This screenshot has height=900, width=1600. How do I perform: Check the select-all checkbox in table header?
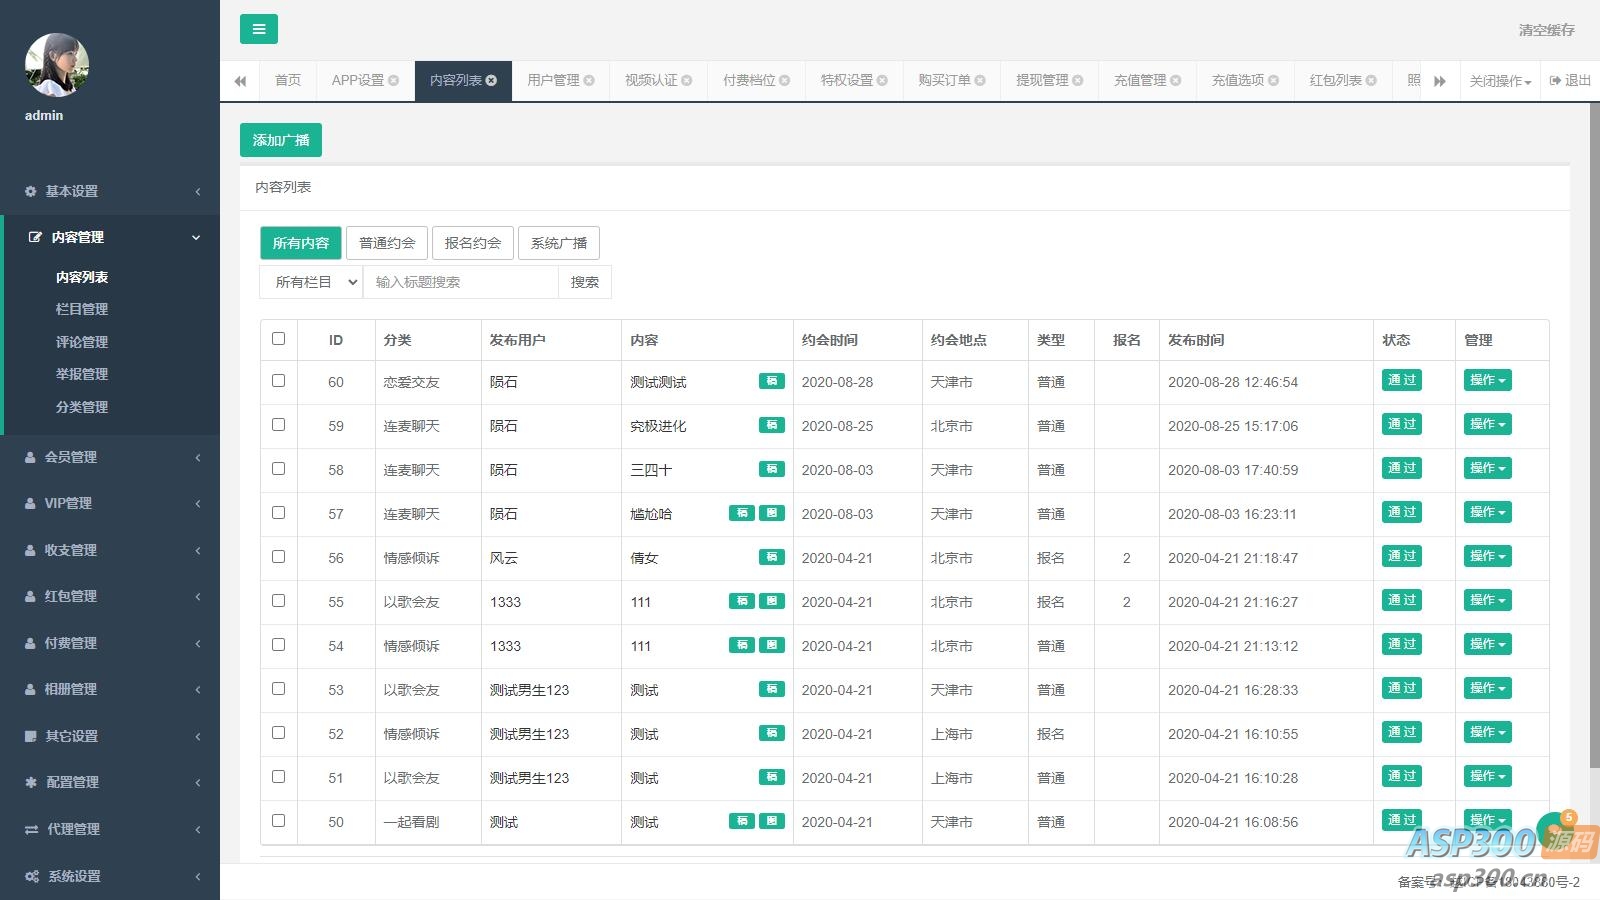point(278,339)
